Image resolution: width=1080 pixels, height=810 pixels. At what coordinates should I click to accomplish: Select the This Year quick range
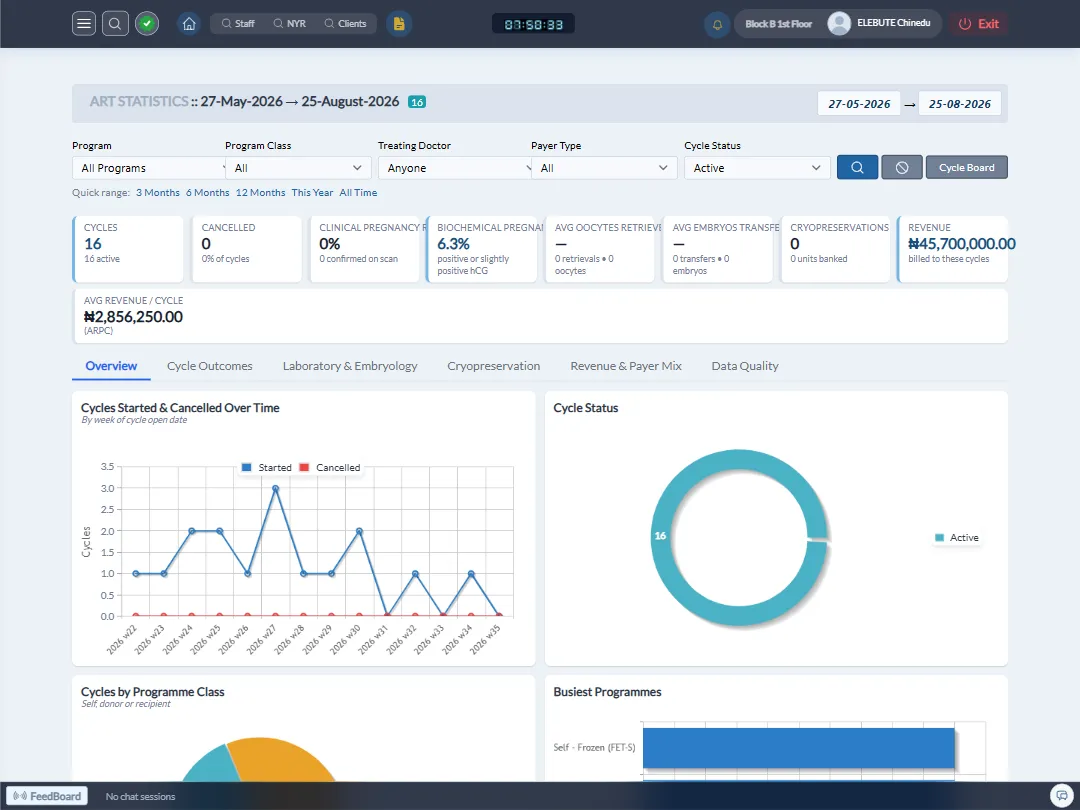(x=312, y=193)
